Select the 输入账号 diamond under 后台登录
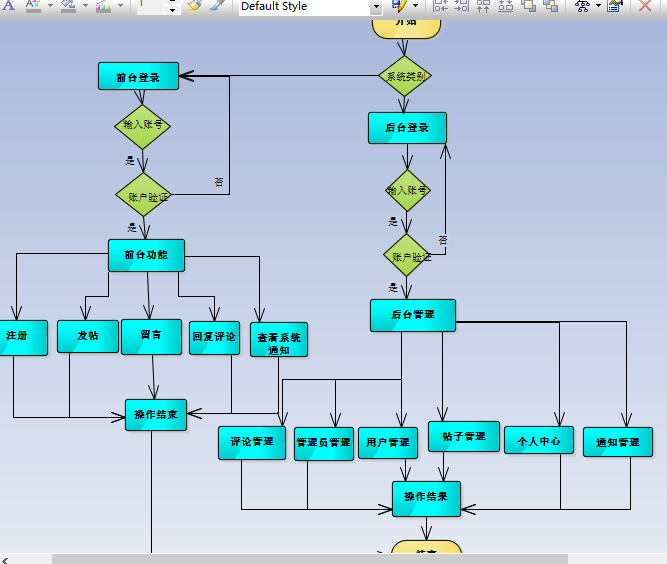Screen dimensions: 667x564 tap(408, 191)
